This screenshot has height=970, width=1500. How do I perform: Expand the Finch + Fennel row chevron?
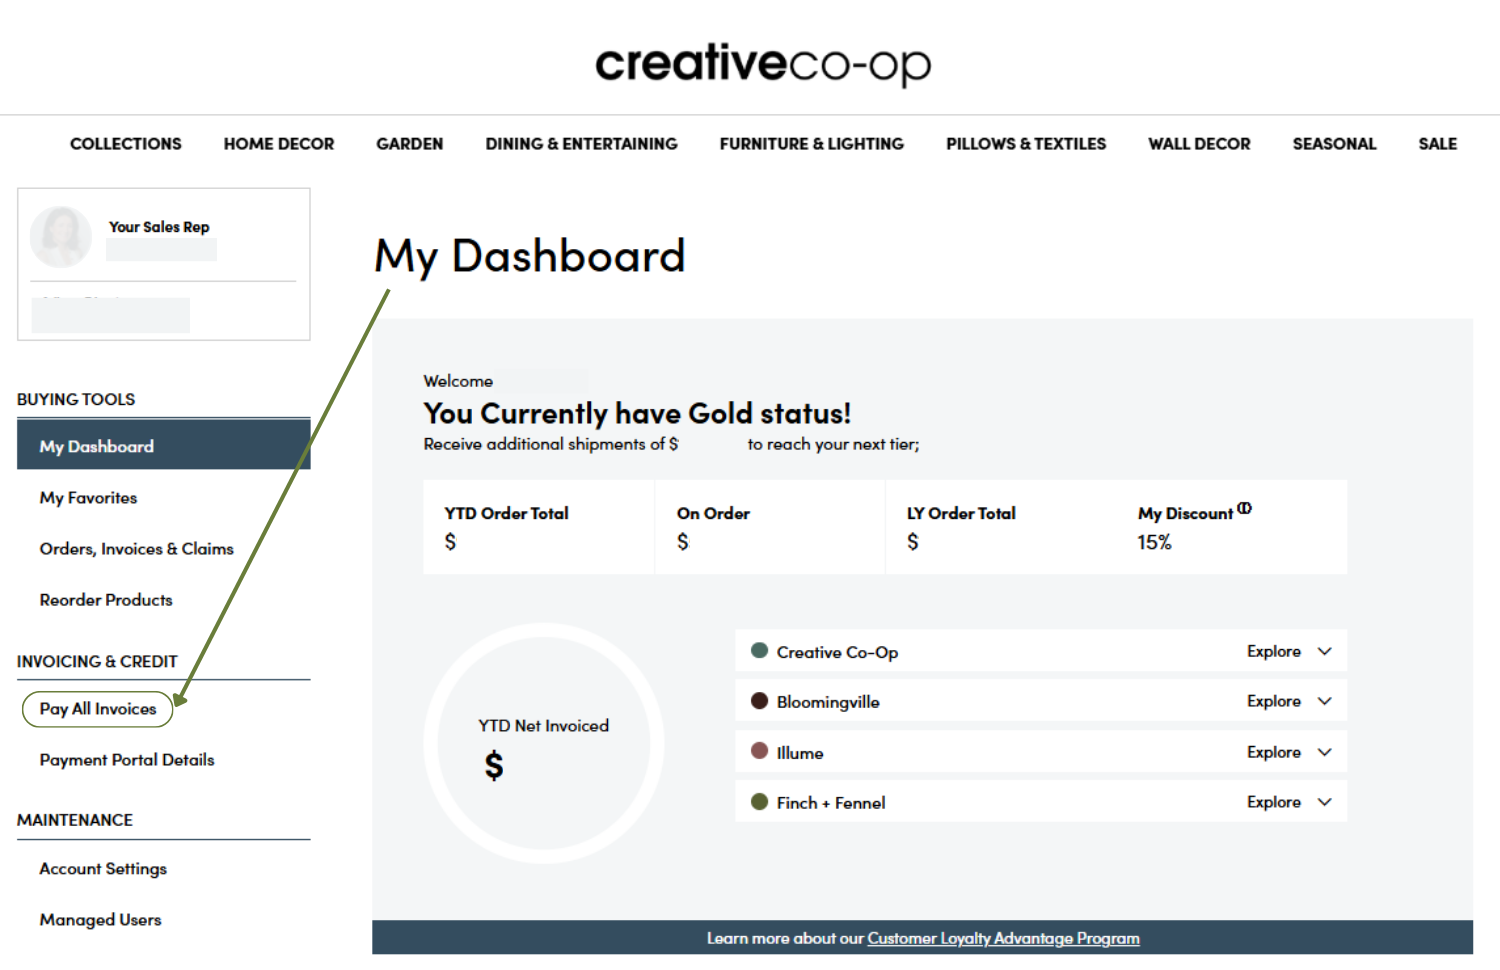point(1325,802)
